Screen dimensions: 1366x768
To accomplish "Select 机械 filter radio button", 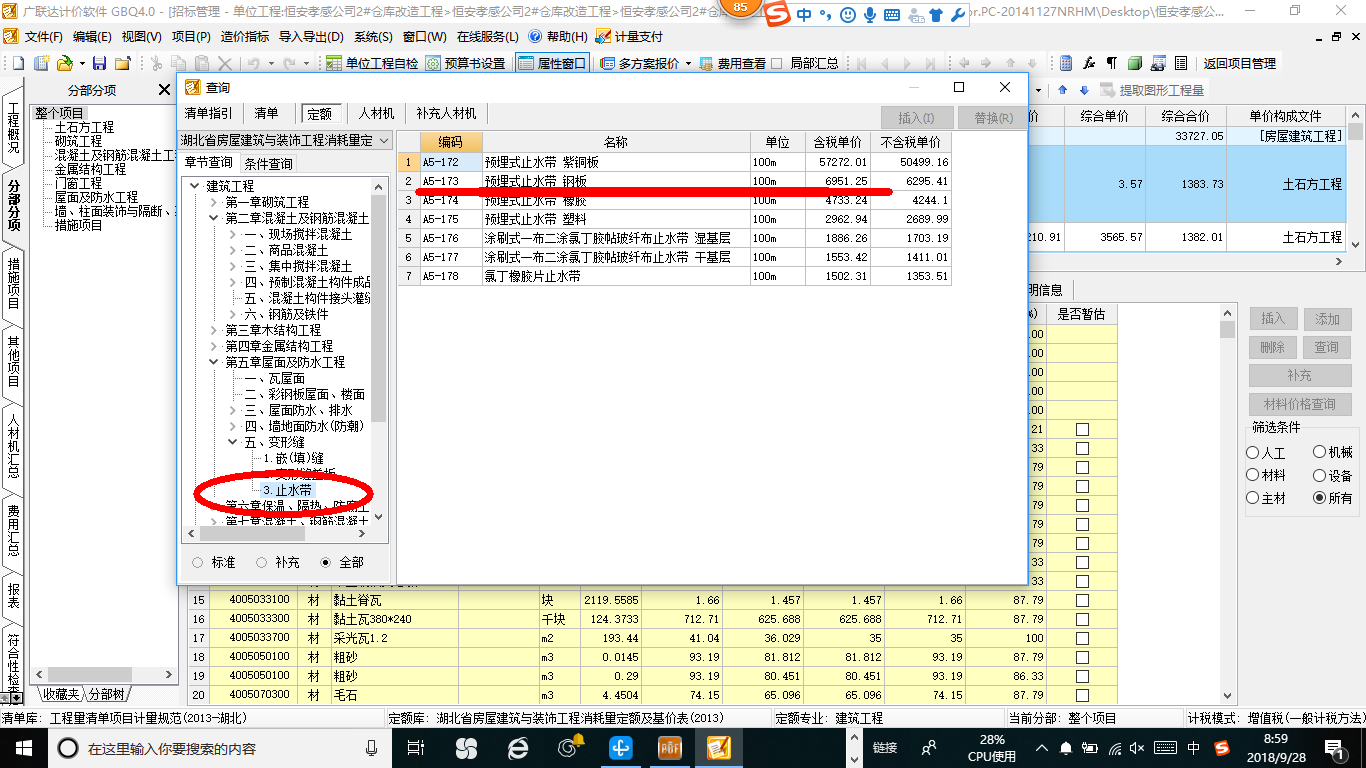I will click(x=1320, y=453).
